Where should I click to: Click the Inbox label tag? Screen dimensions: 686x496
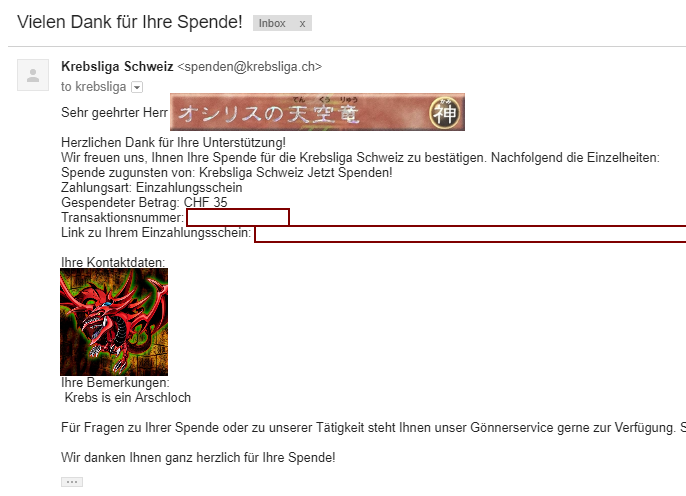(x=272, y=23)
